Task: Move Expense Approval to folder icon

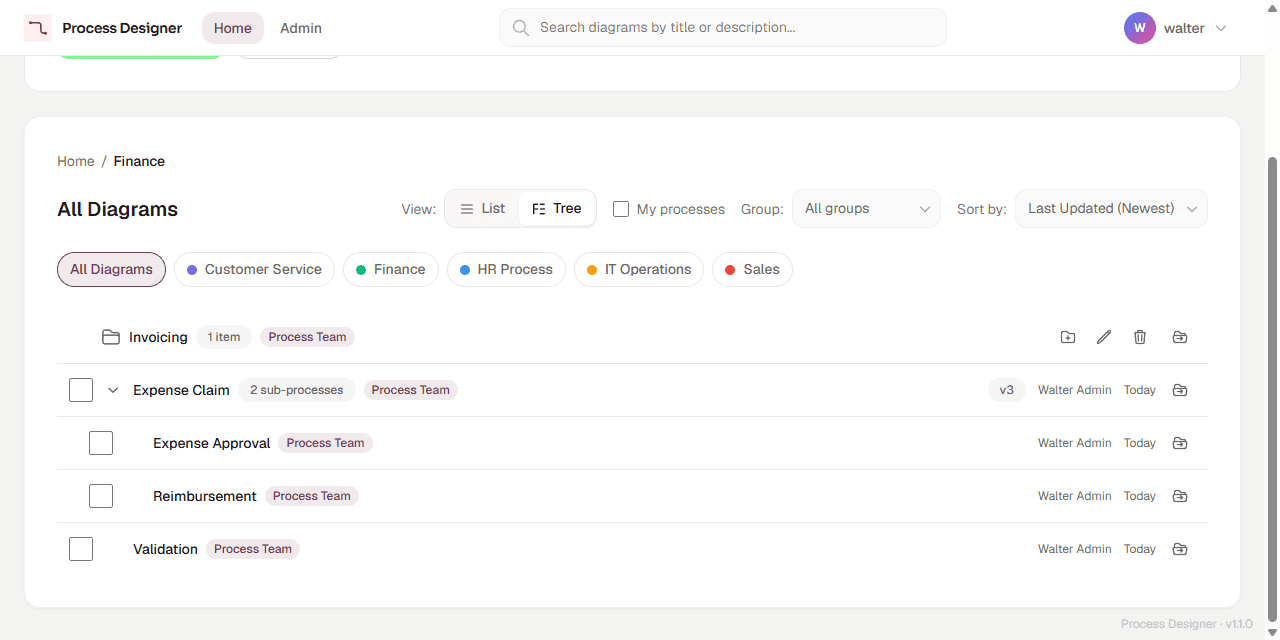Action: [x=1180, y=443]
